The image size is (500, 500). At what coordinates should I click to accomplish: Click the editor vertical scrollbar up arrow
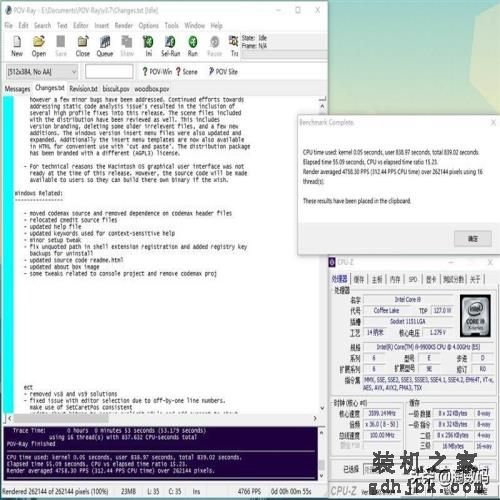point(322,106)
